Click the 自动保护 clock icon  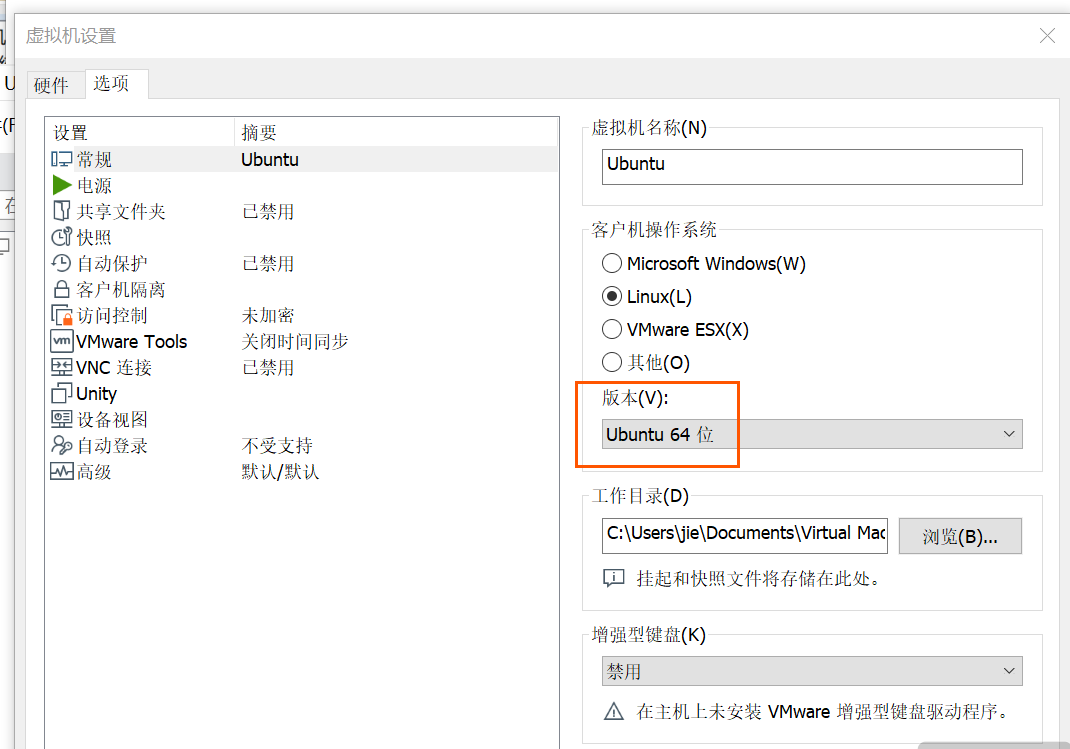pos(61,263)
